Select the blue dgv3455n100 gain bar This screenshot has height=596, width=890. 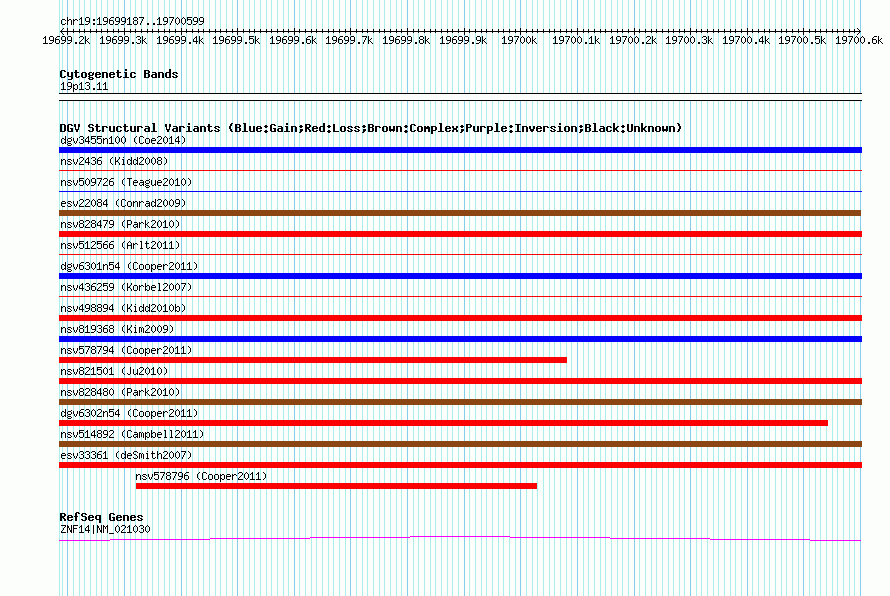[460, 150]
